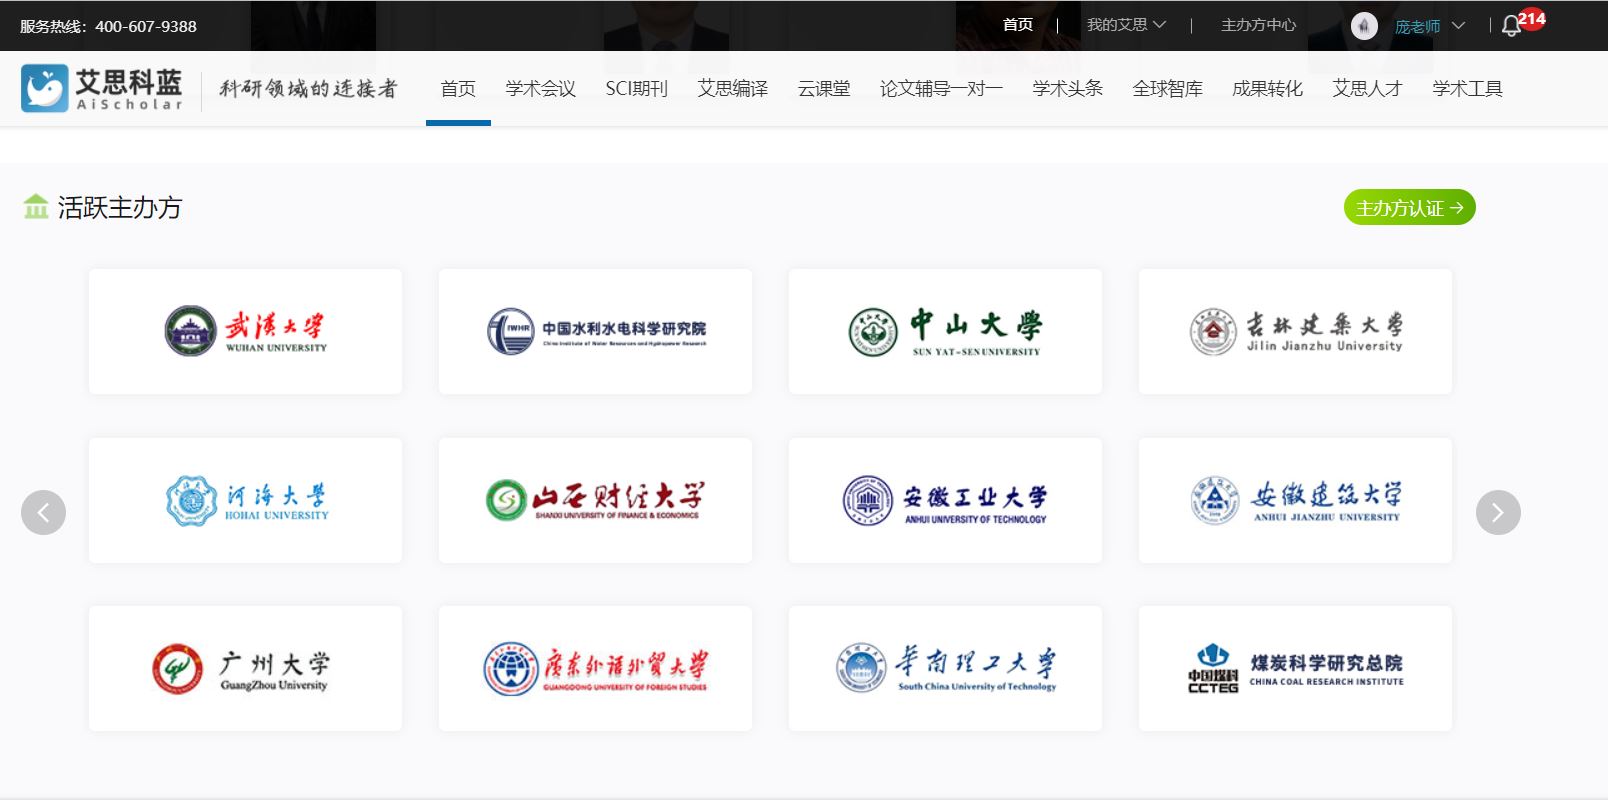
Task: Open the 山西财经大学 card
Action: (x=595, y=500)
